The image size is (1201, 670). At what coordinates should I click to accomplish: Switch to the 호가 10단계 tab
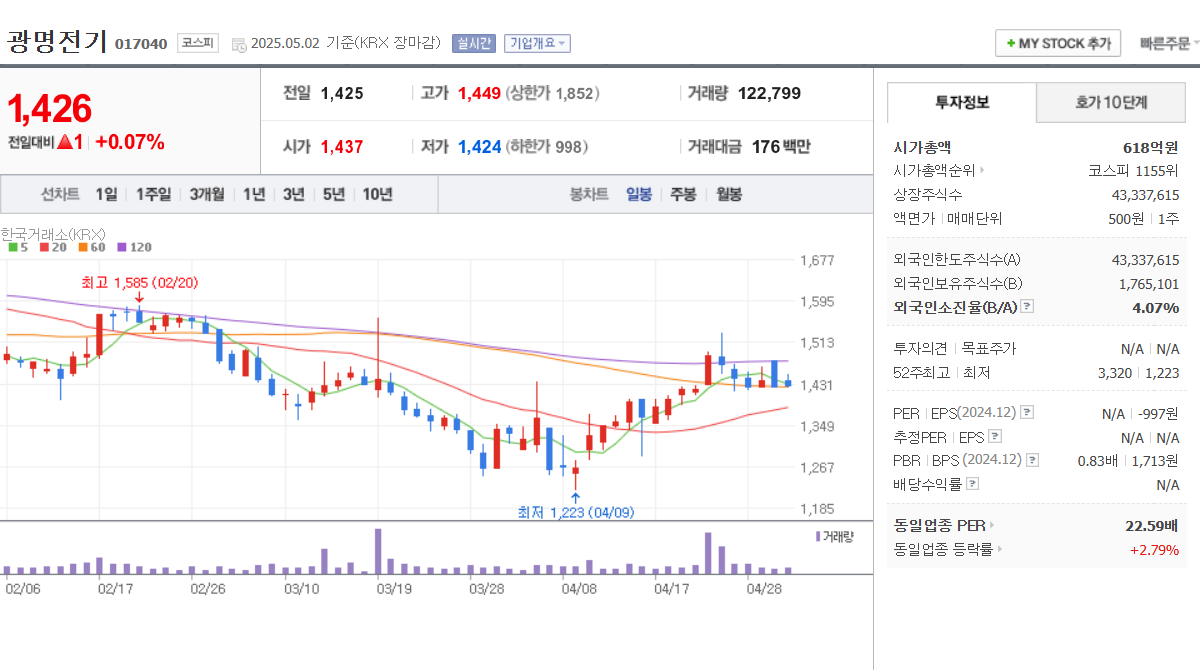coord(1110,103)
